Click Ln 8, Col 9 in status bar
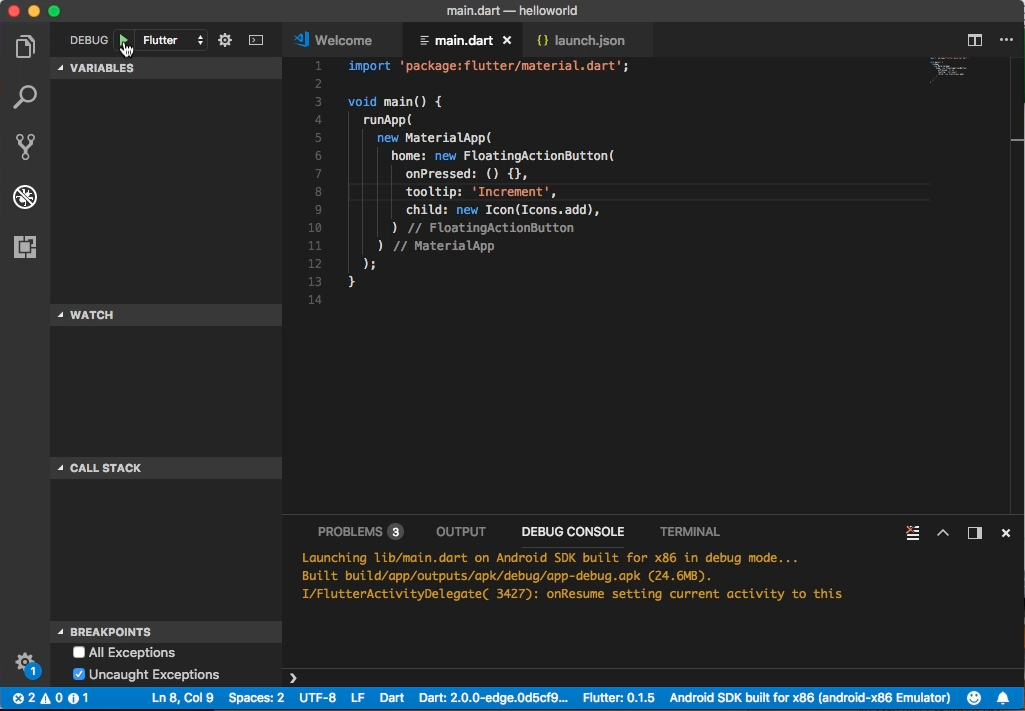The height and width of the screenshot is (711, 1025). tap(182, 698)
